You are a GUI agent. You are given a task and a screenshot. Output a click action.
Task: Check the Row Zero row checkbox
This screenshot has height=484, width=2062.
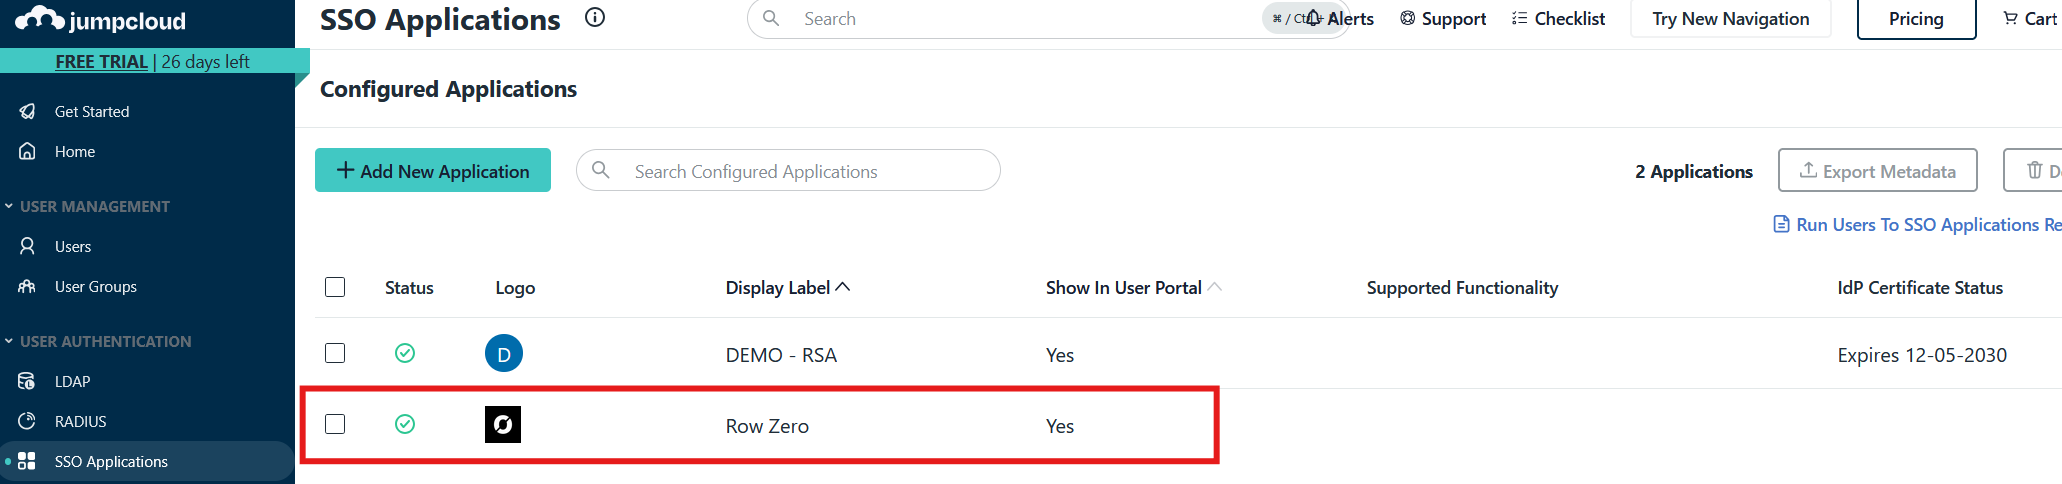[335, 424]
